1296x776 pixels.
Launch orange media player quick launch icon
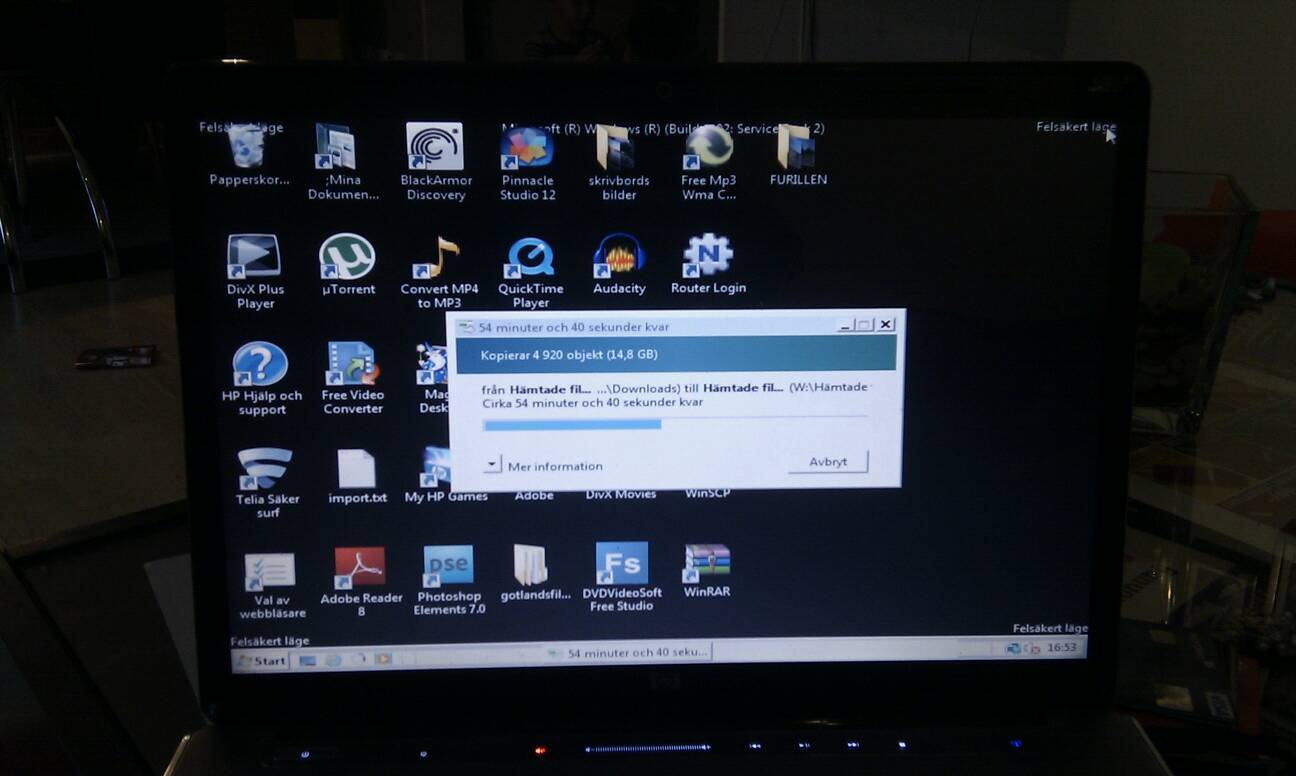coord(383,659)
